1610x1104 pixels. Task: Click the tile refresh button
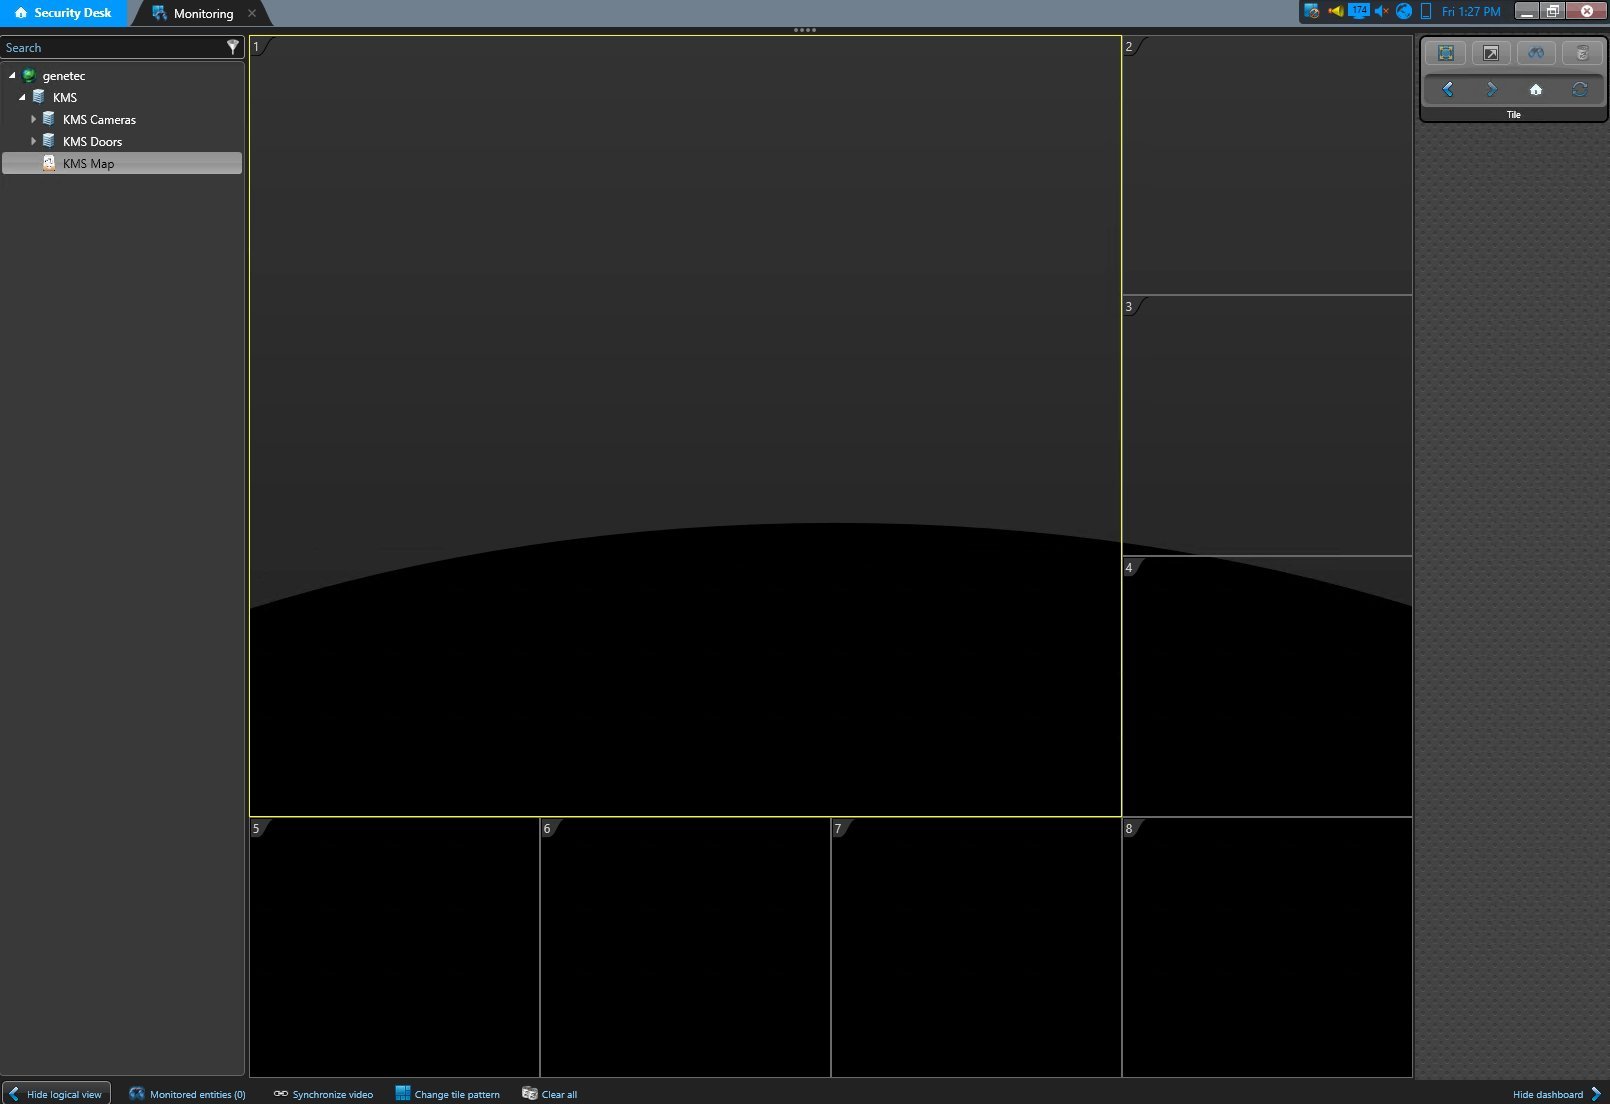1580,89
